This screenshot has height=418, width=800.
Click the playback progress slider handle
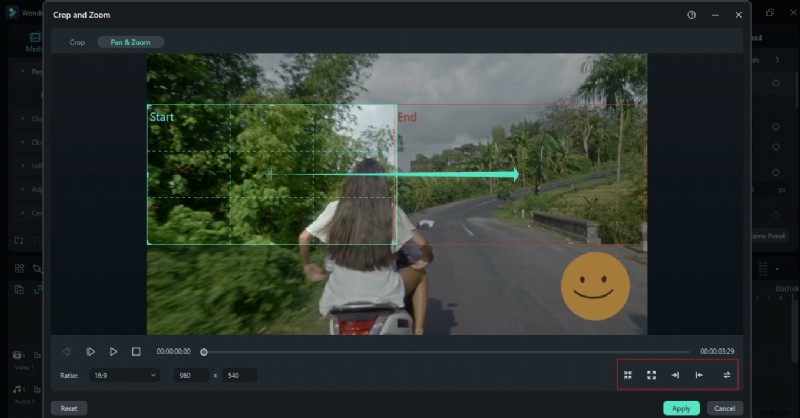click(x=204, y=352)
